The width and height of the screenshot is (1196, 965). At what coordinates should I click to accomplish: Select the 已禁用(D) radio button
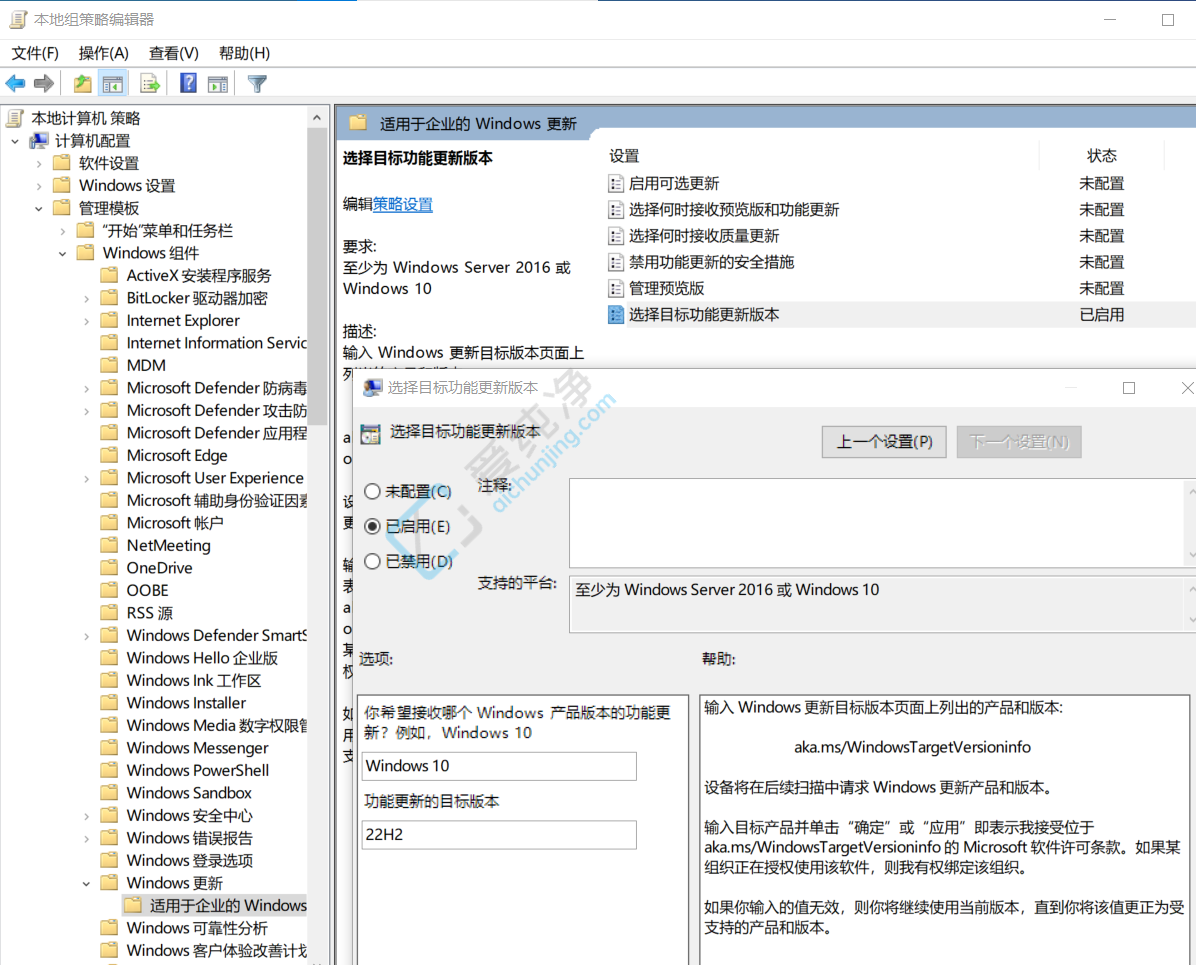pyautogui.click(x=372, y=561)
